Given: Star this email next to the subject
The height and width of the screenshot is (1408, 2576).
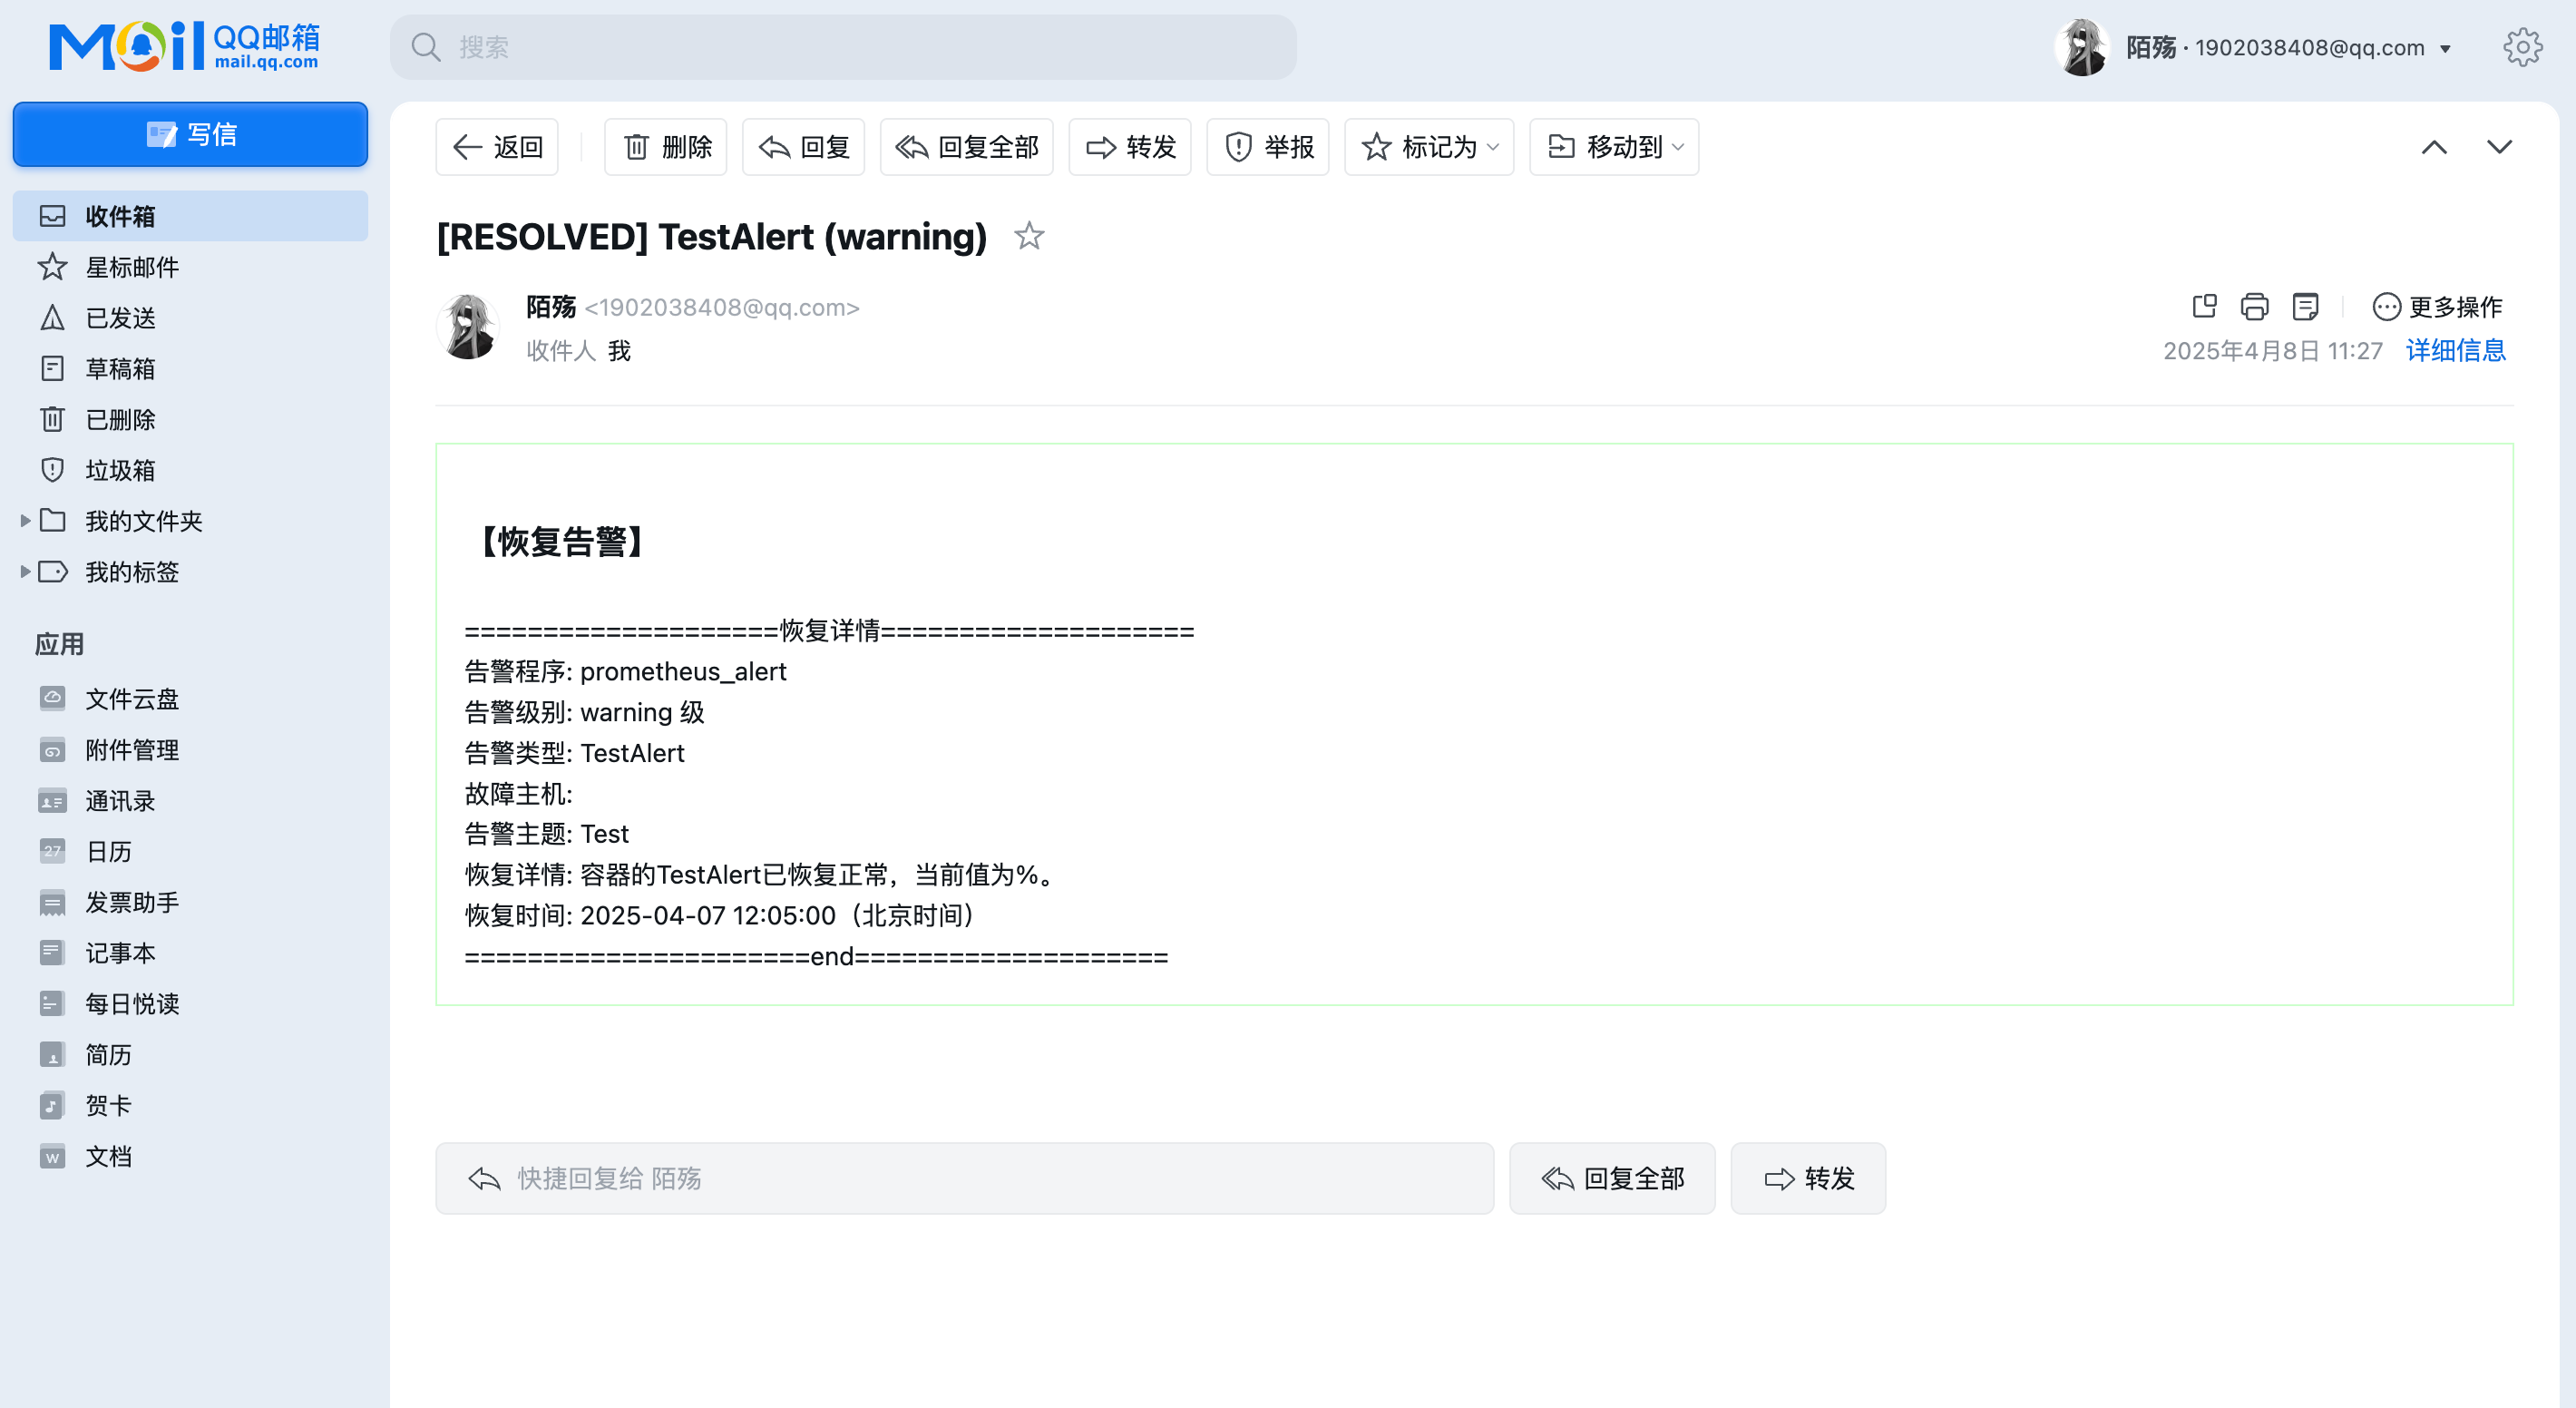Looking at the screenshot, I should 1029,236.
